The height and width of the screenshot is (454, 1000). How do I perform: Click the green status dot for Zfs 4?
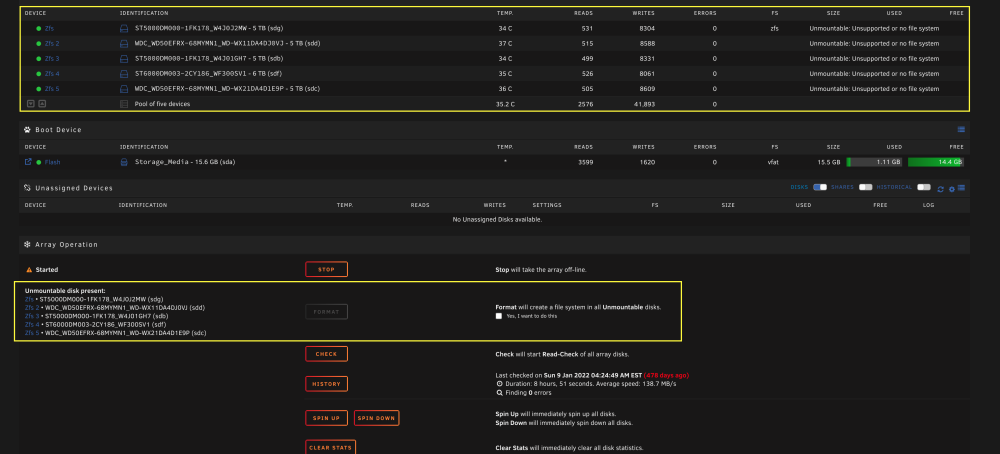pos(39,74)
